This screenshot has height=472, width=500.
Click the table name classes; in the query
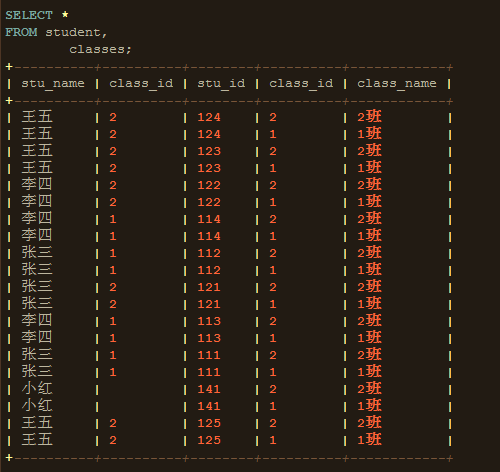pos(100,49)
